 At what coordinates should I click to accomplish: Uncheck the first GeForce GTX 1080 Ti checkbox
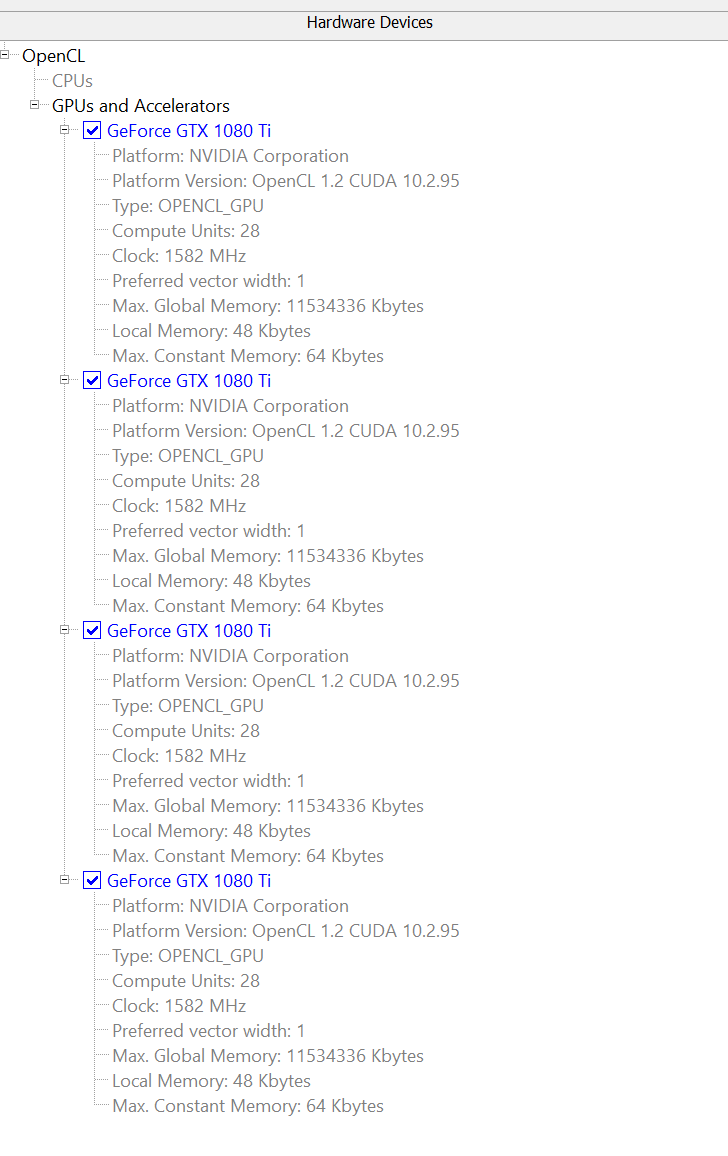(x=92, y=131)
